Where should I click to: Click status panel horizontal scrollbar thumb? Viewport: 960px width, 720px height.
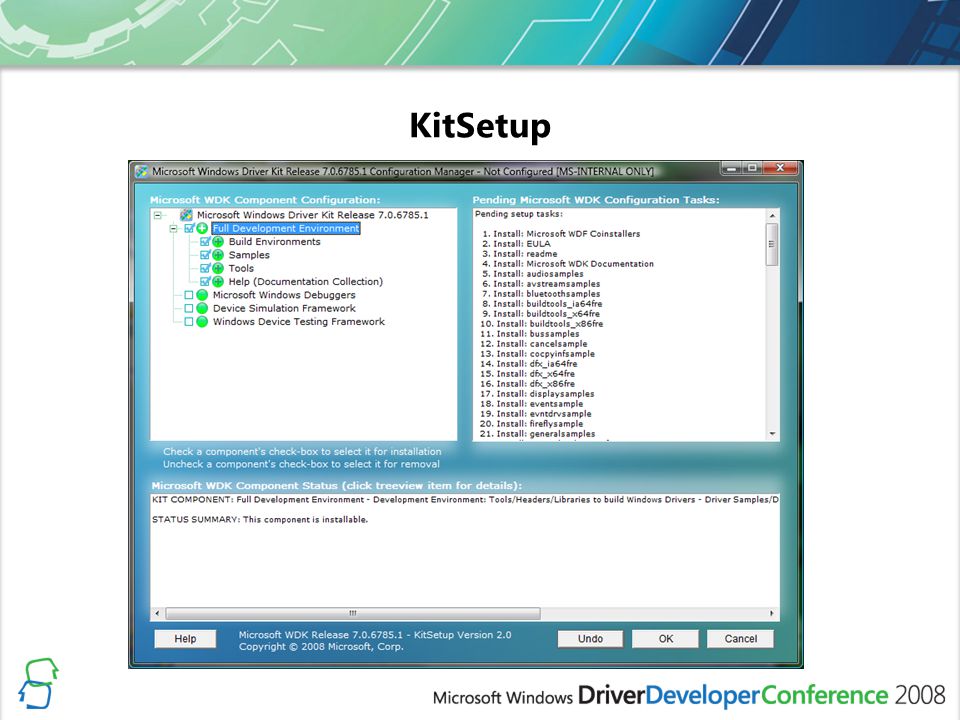pyautogui.click(x=353, y=613)
